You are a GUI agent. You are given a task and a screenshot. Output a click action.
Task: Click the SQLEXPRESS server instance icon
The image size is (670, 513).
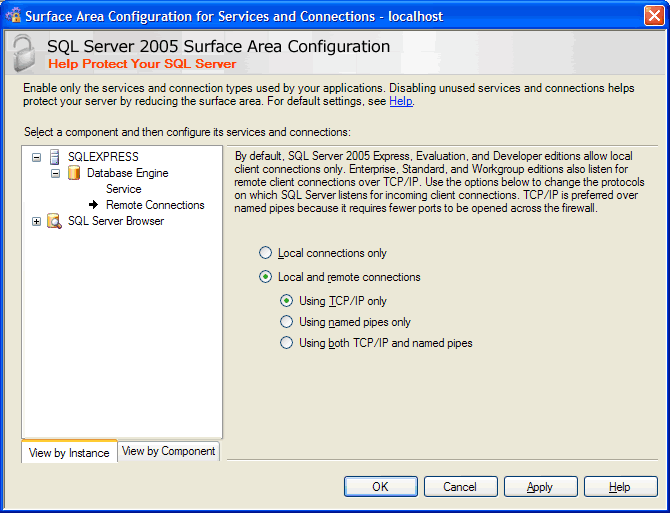pos(54,157)
